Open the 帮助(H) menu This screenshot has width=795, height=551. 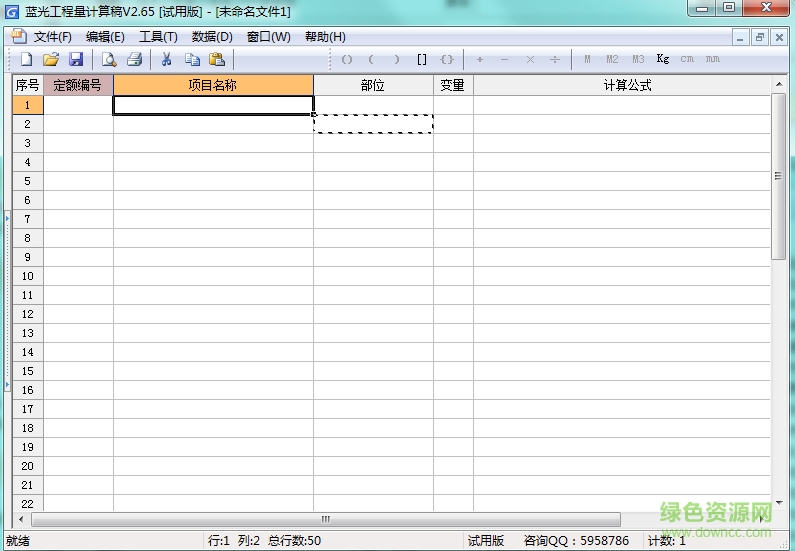click(x=325, y=37)
